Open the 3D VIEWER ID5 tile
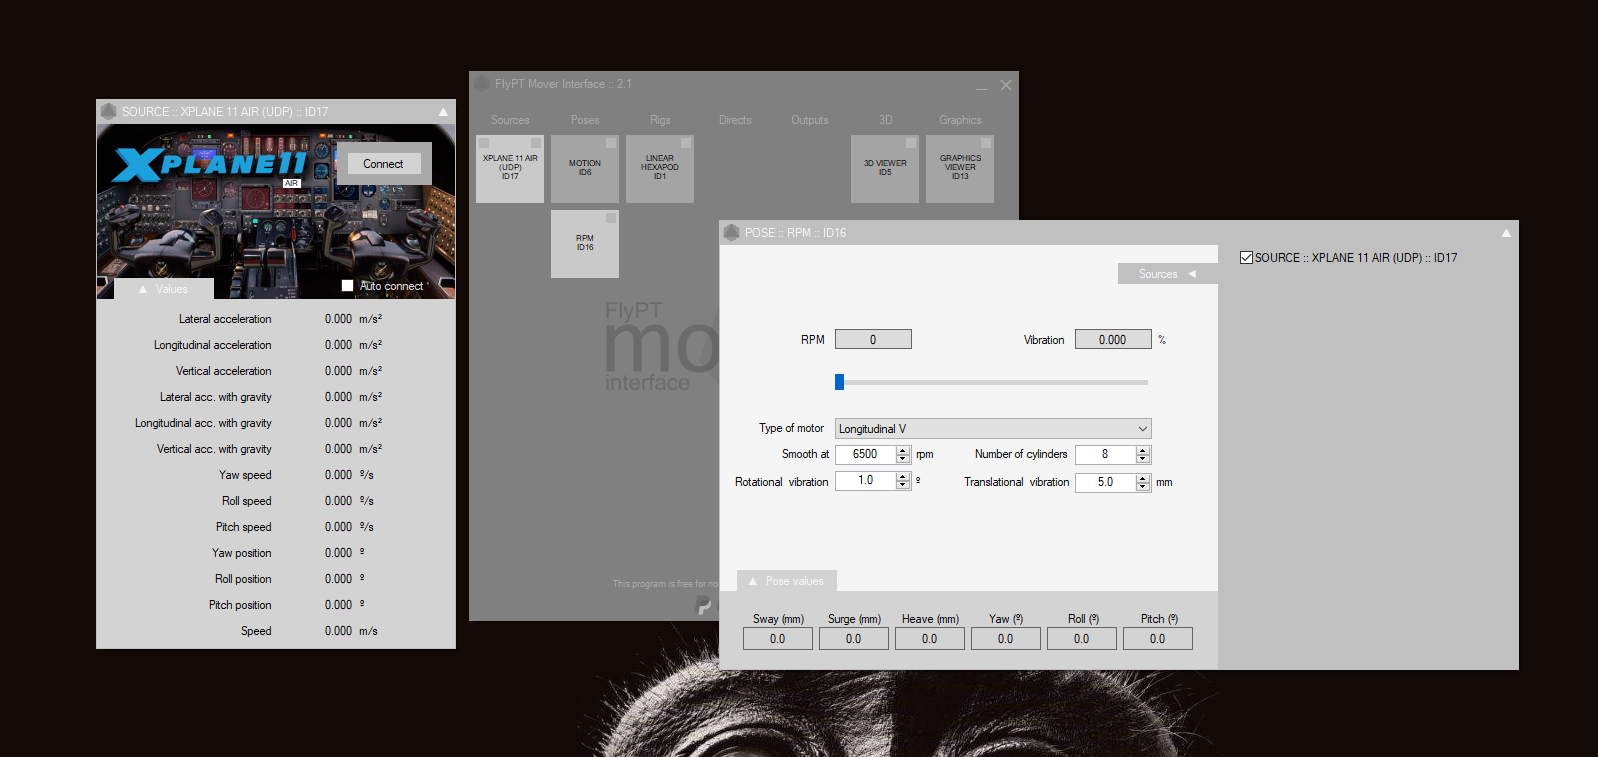Image resolution: width=1598 pixels, height=757 pixels. tap(885, 169)
